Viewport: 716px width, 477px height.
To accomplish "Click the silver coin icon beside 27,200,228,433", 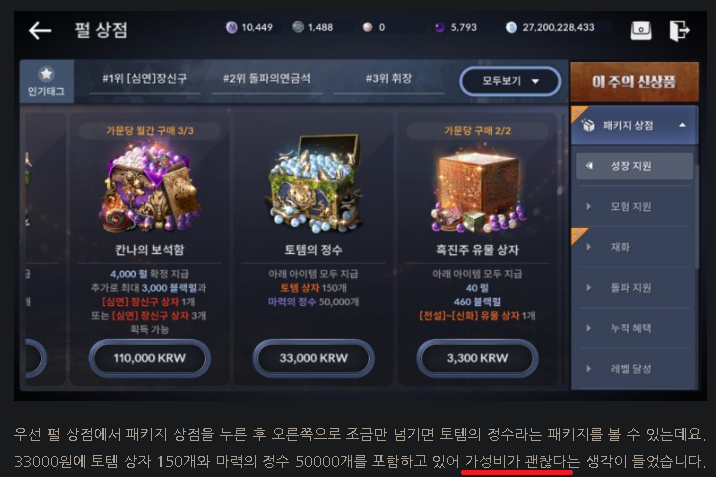I will pyautogui.click(x=511, y=27).
